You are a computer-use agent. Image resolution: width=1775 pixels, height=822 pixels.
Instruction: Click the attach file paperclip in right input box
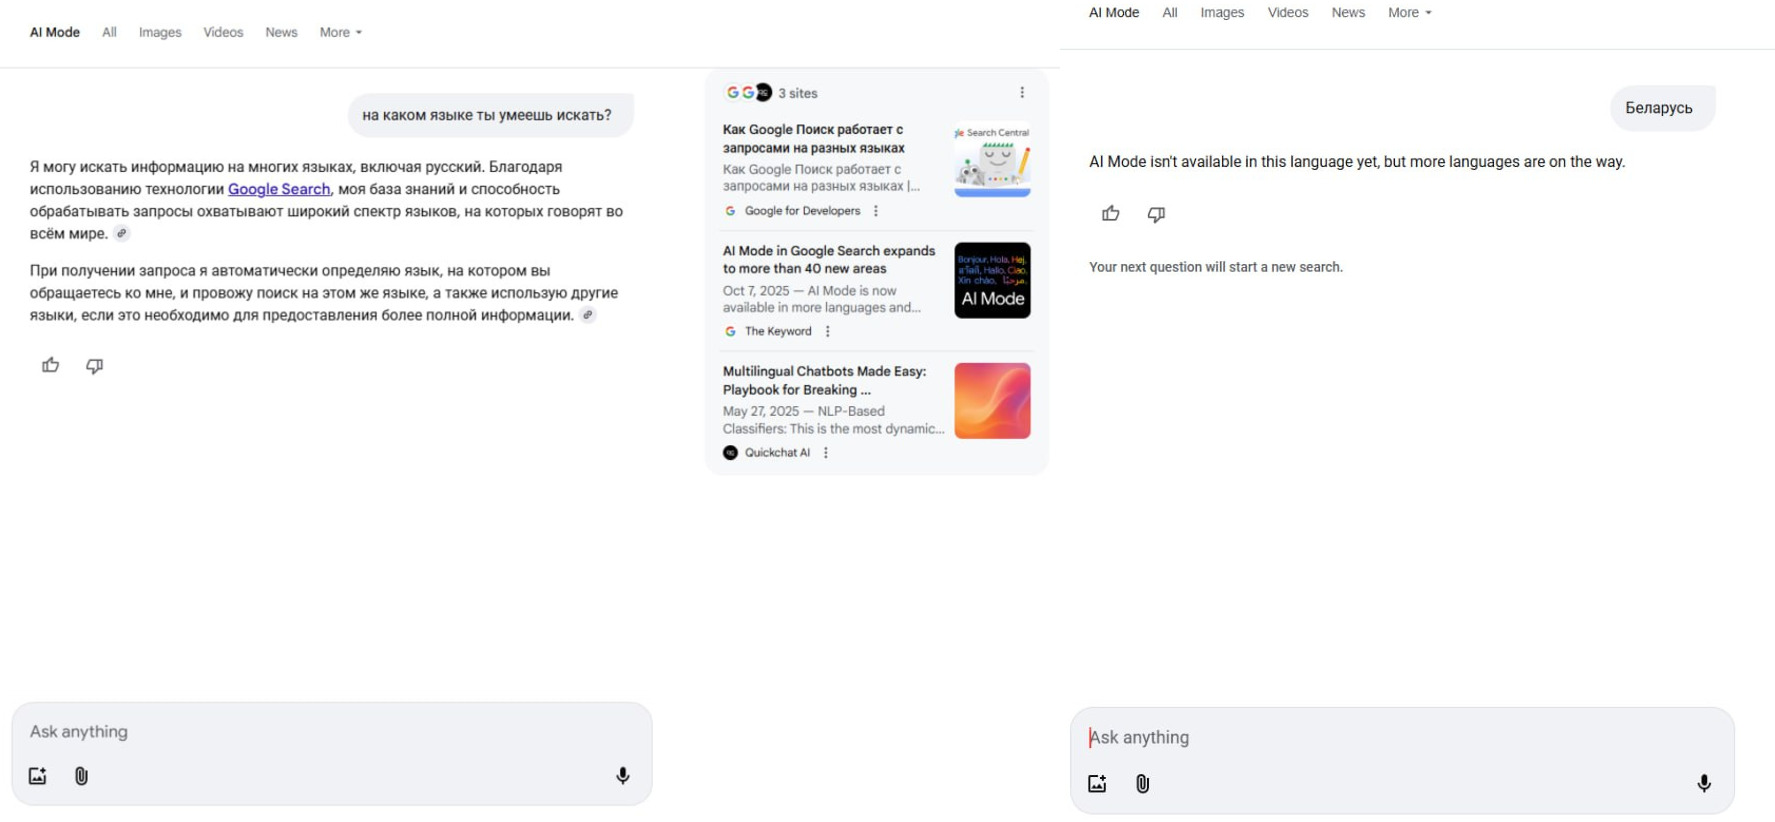[x=1143, y=784]
